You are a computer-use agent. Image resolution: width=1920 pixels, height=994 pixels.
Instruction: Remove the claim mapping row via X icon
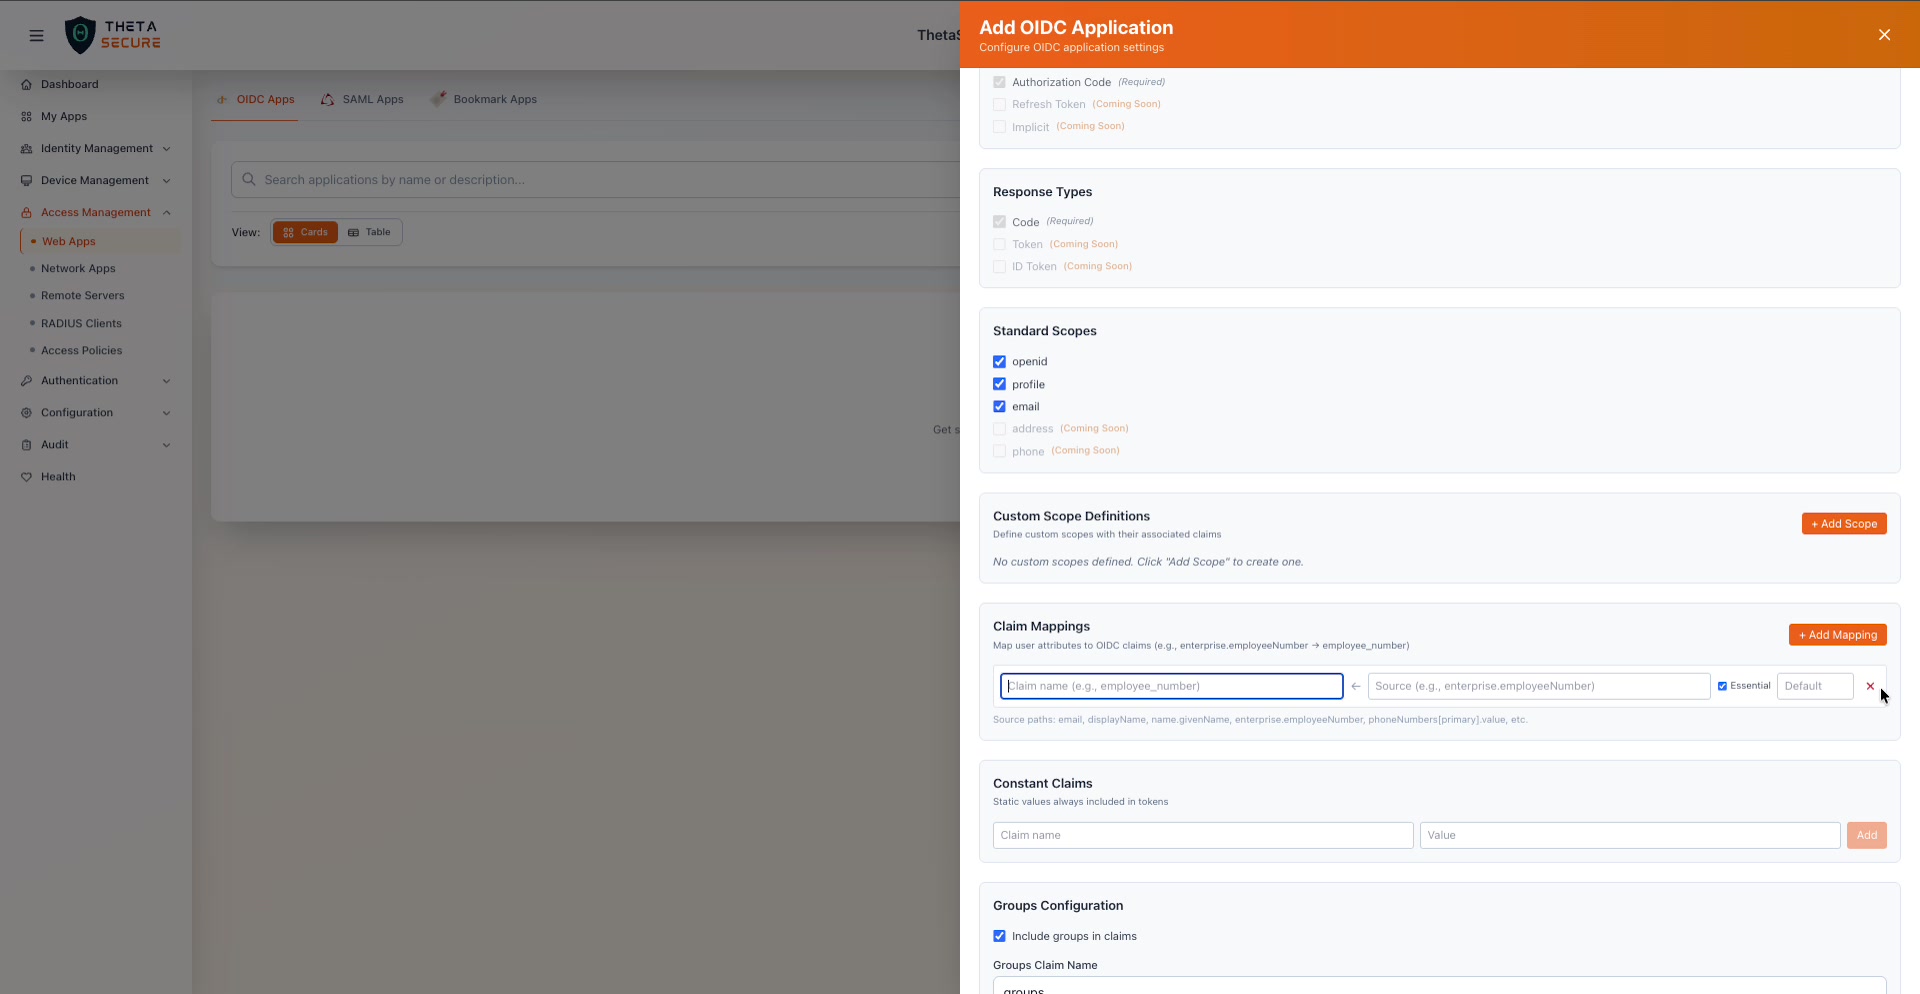pyautogui.click(x=1870, y=686)
